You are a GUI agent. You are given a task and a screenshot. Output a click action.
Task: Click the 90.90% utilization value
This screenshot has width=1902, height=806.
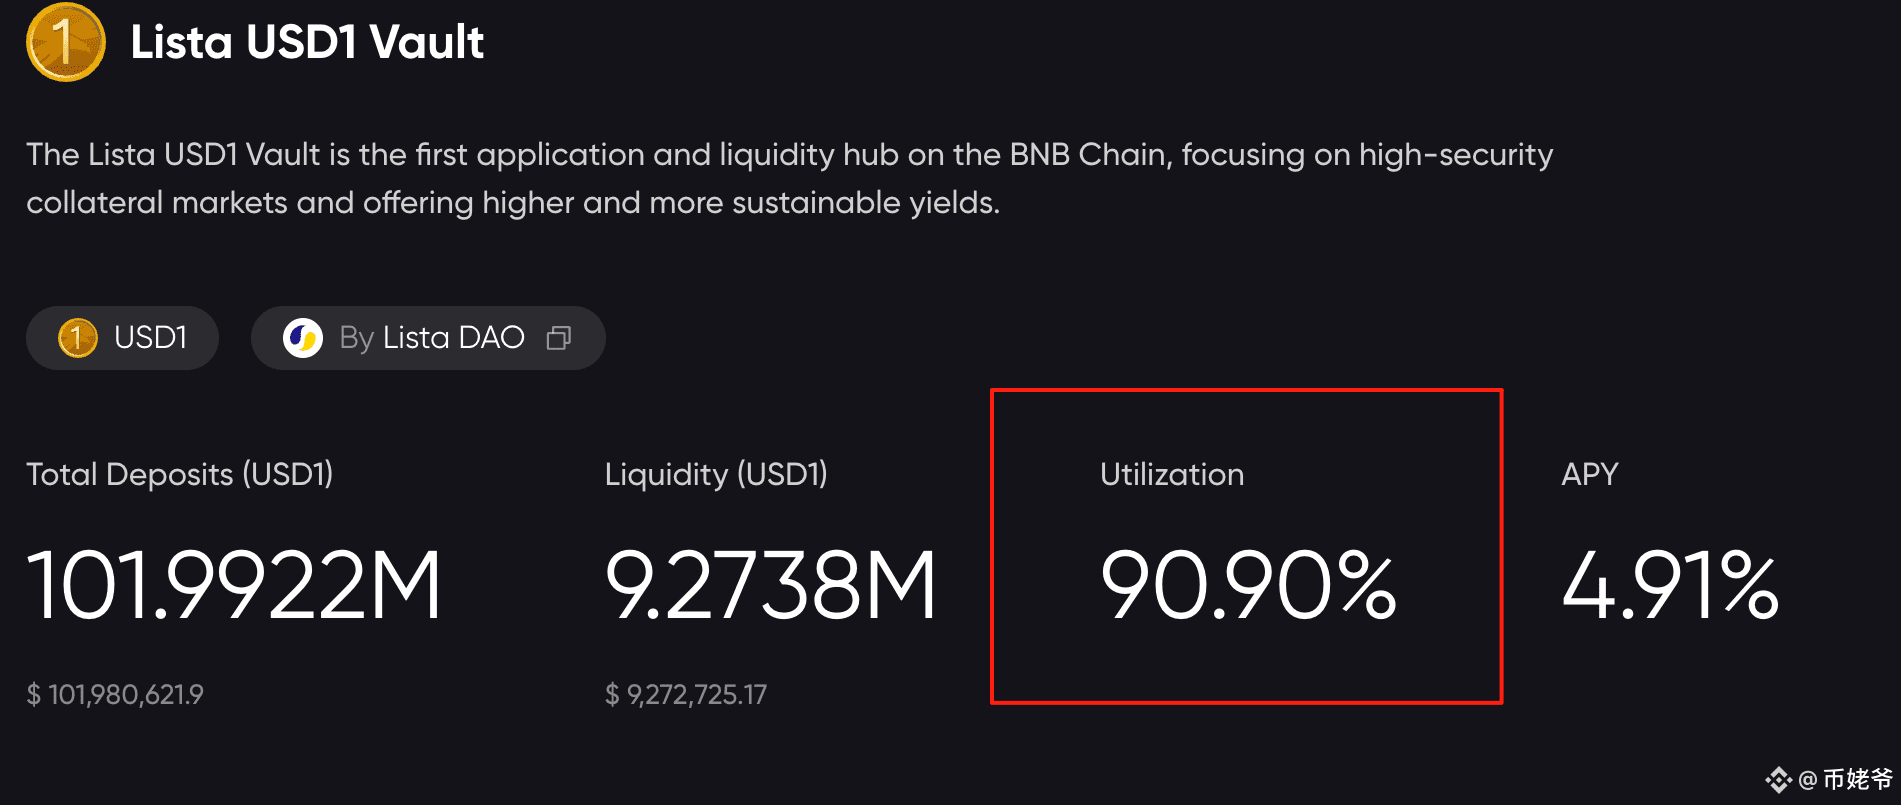[1248, 585]
